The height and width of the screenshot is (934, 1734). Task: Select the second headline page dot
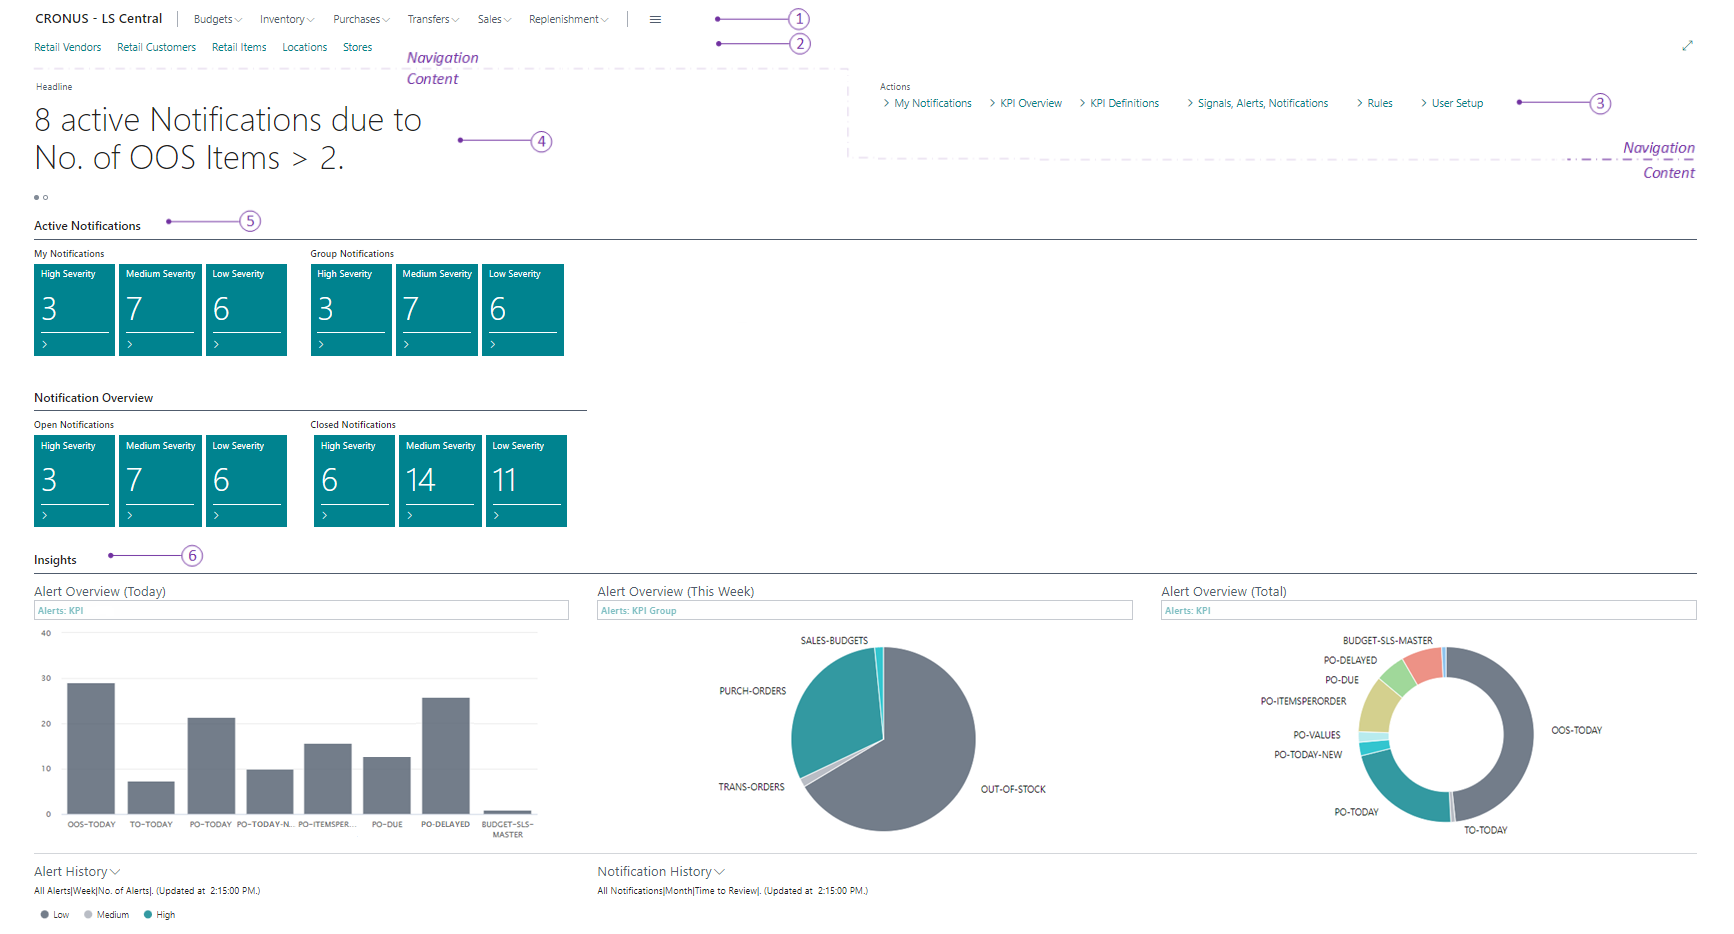coord(46,197)
